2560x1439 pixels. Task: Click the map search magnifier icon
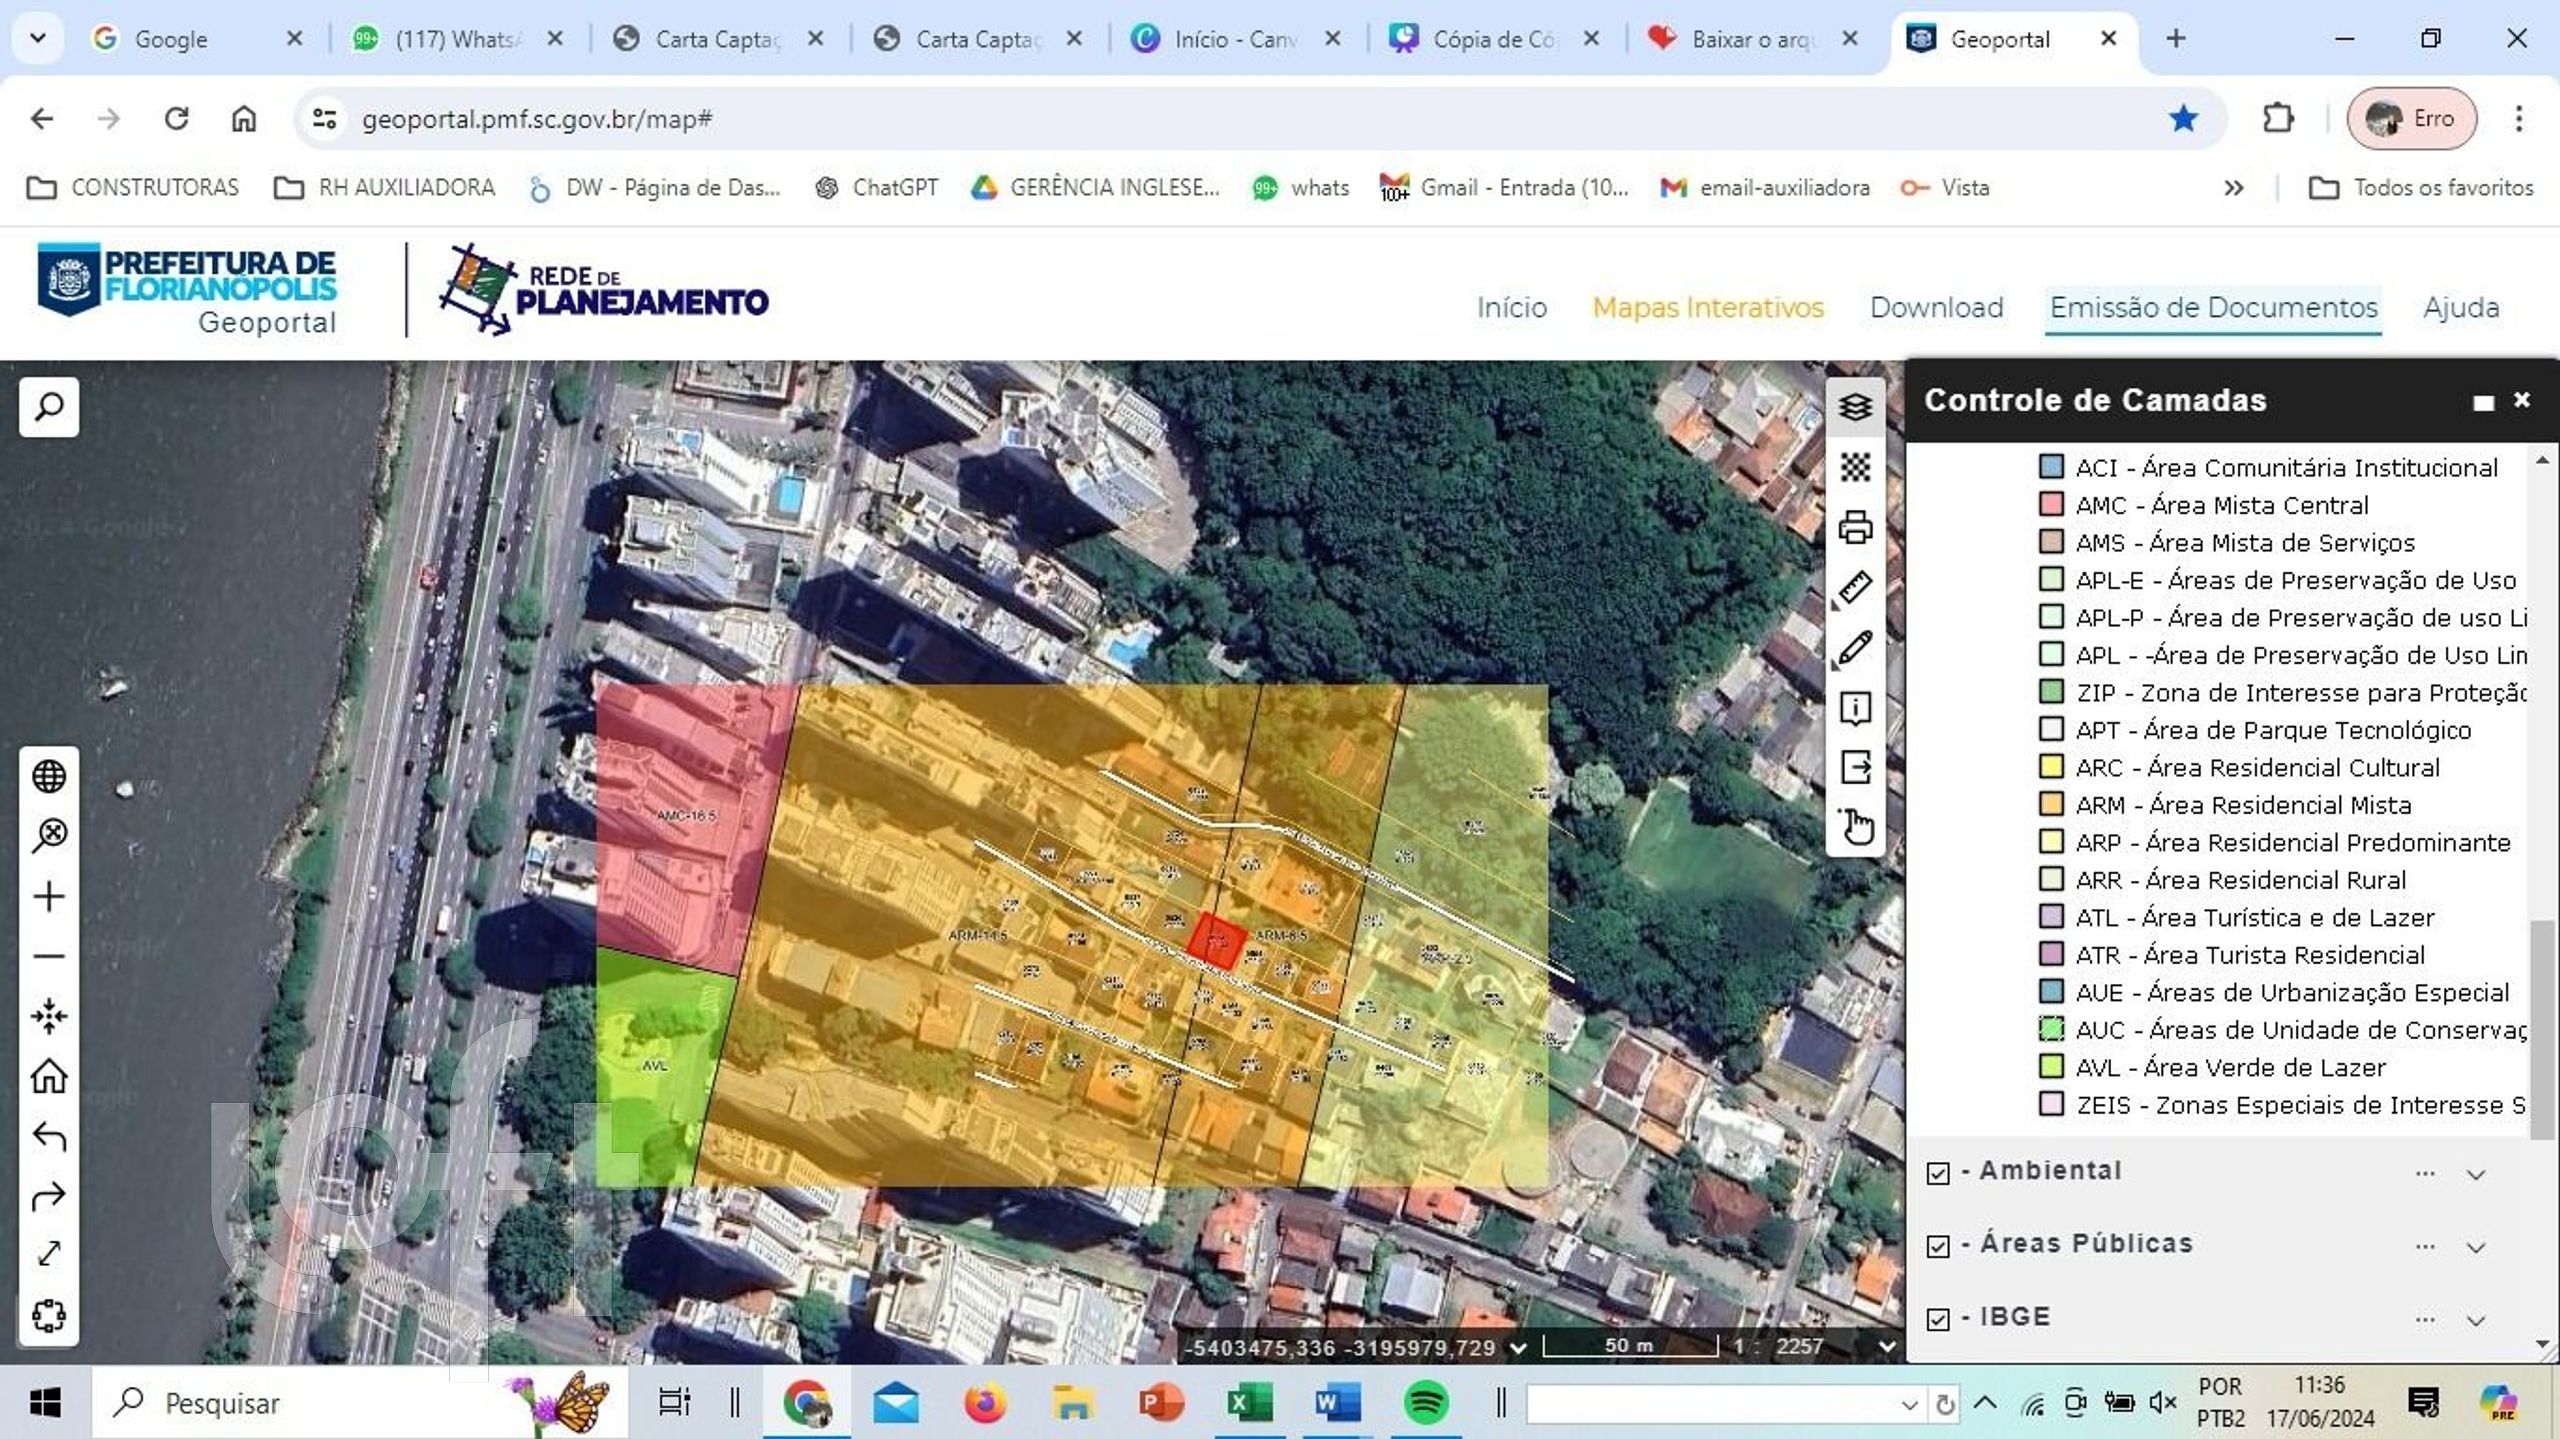49,407
